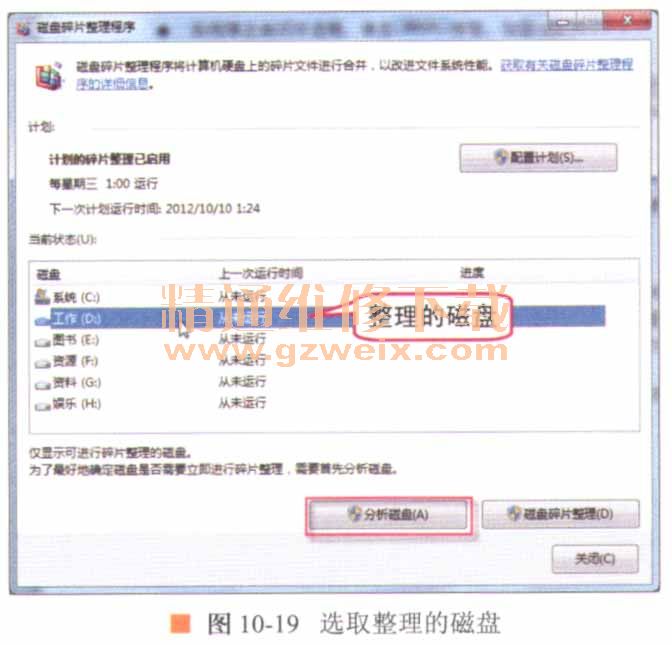Image resolution: width=672 pixels, height=645 pixels.
Task: Select the 资料 (G:) row's 从未运行 status
Action: point(243,381)
